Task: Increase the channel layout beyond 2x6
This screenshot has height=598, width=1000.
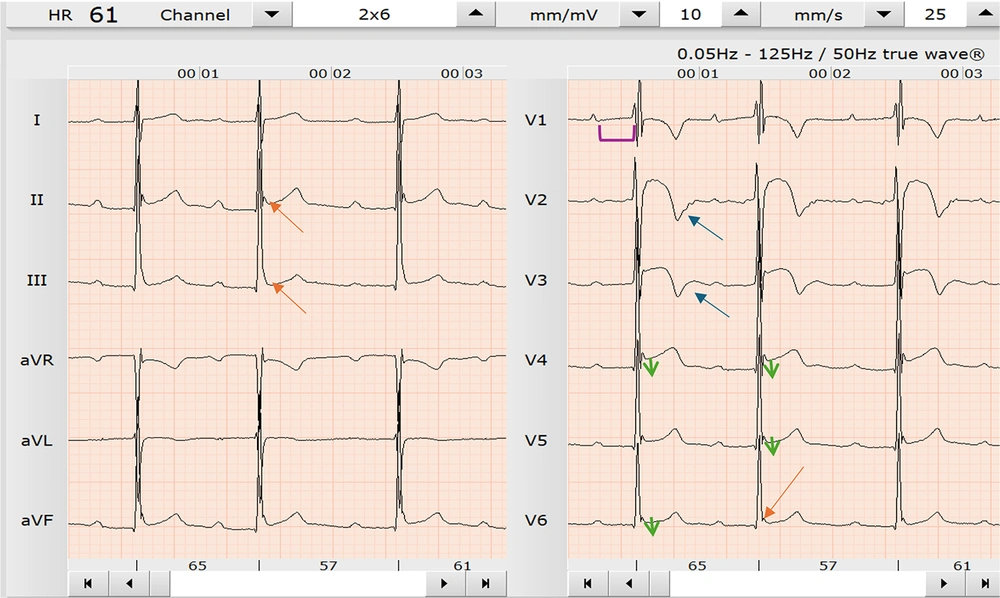Action: (475, 14)
